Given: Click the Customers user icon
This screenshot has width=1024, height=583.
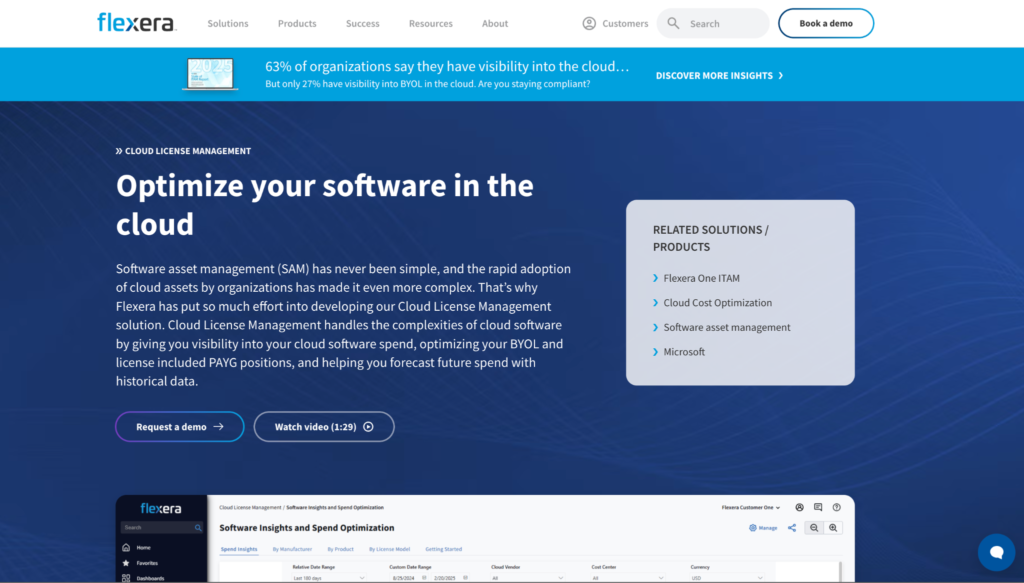Looking at the screenshot, I should 589,23.
